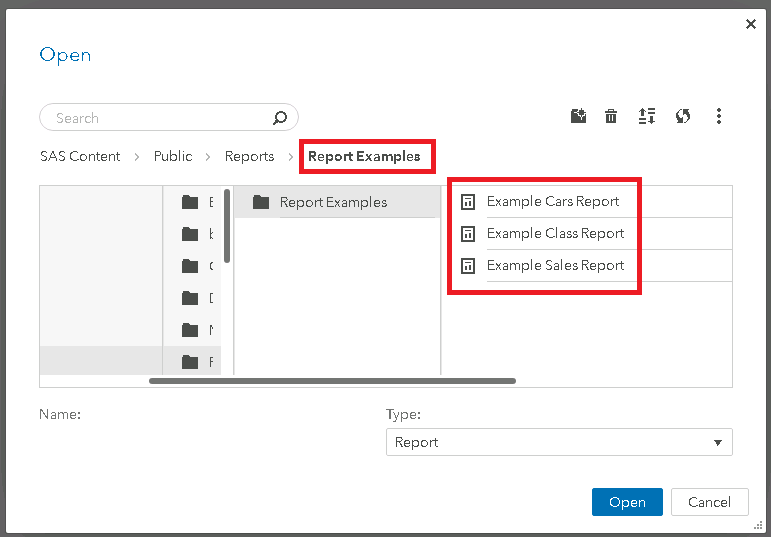The height and width of the screenshot is (537, 771).
Task: Select the Report Examples folder
Action: (x=333, y=202)
